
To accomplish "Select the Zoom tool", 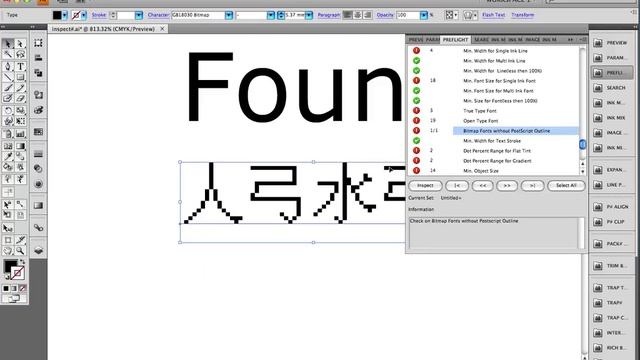I will click(x=20, y=251).
